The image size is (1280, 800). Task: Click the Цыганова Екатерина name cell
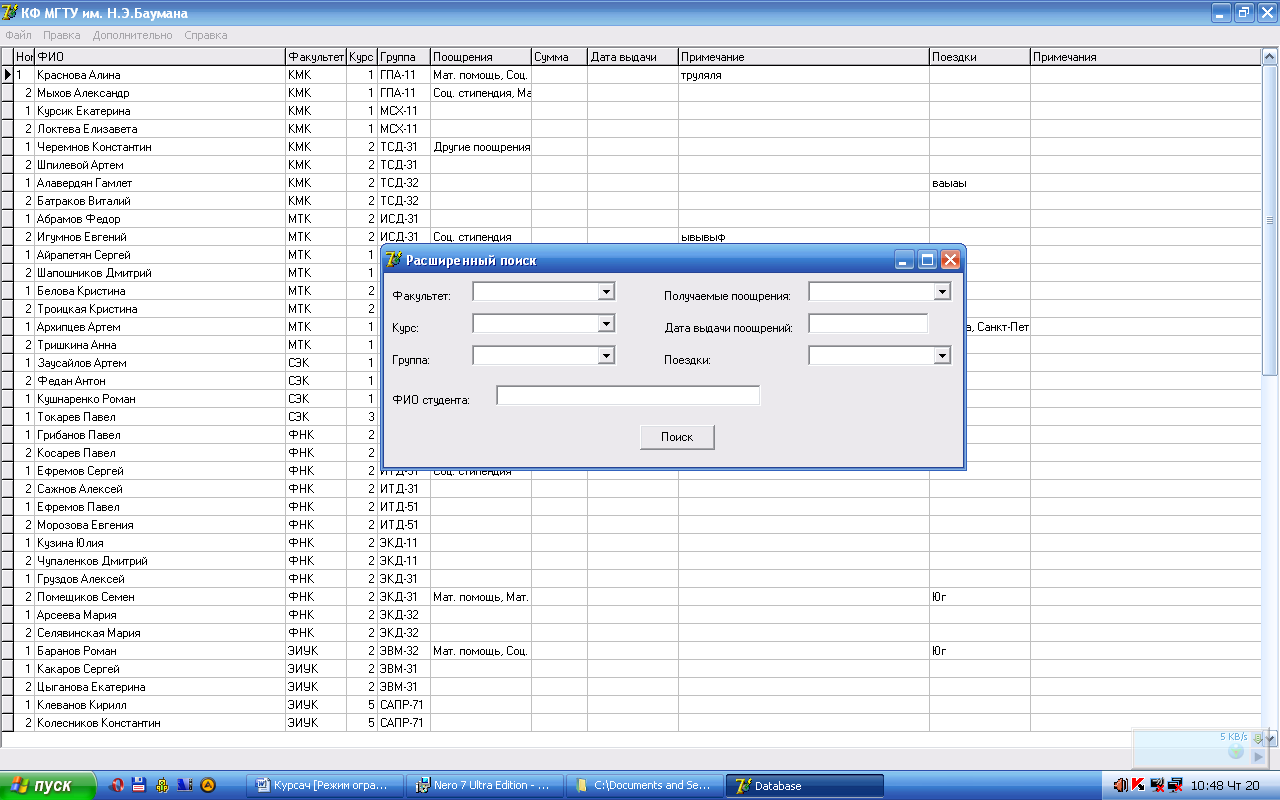(160, 687)
